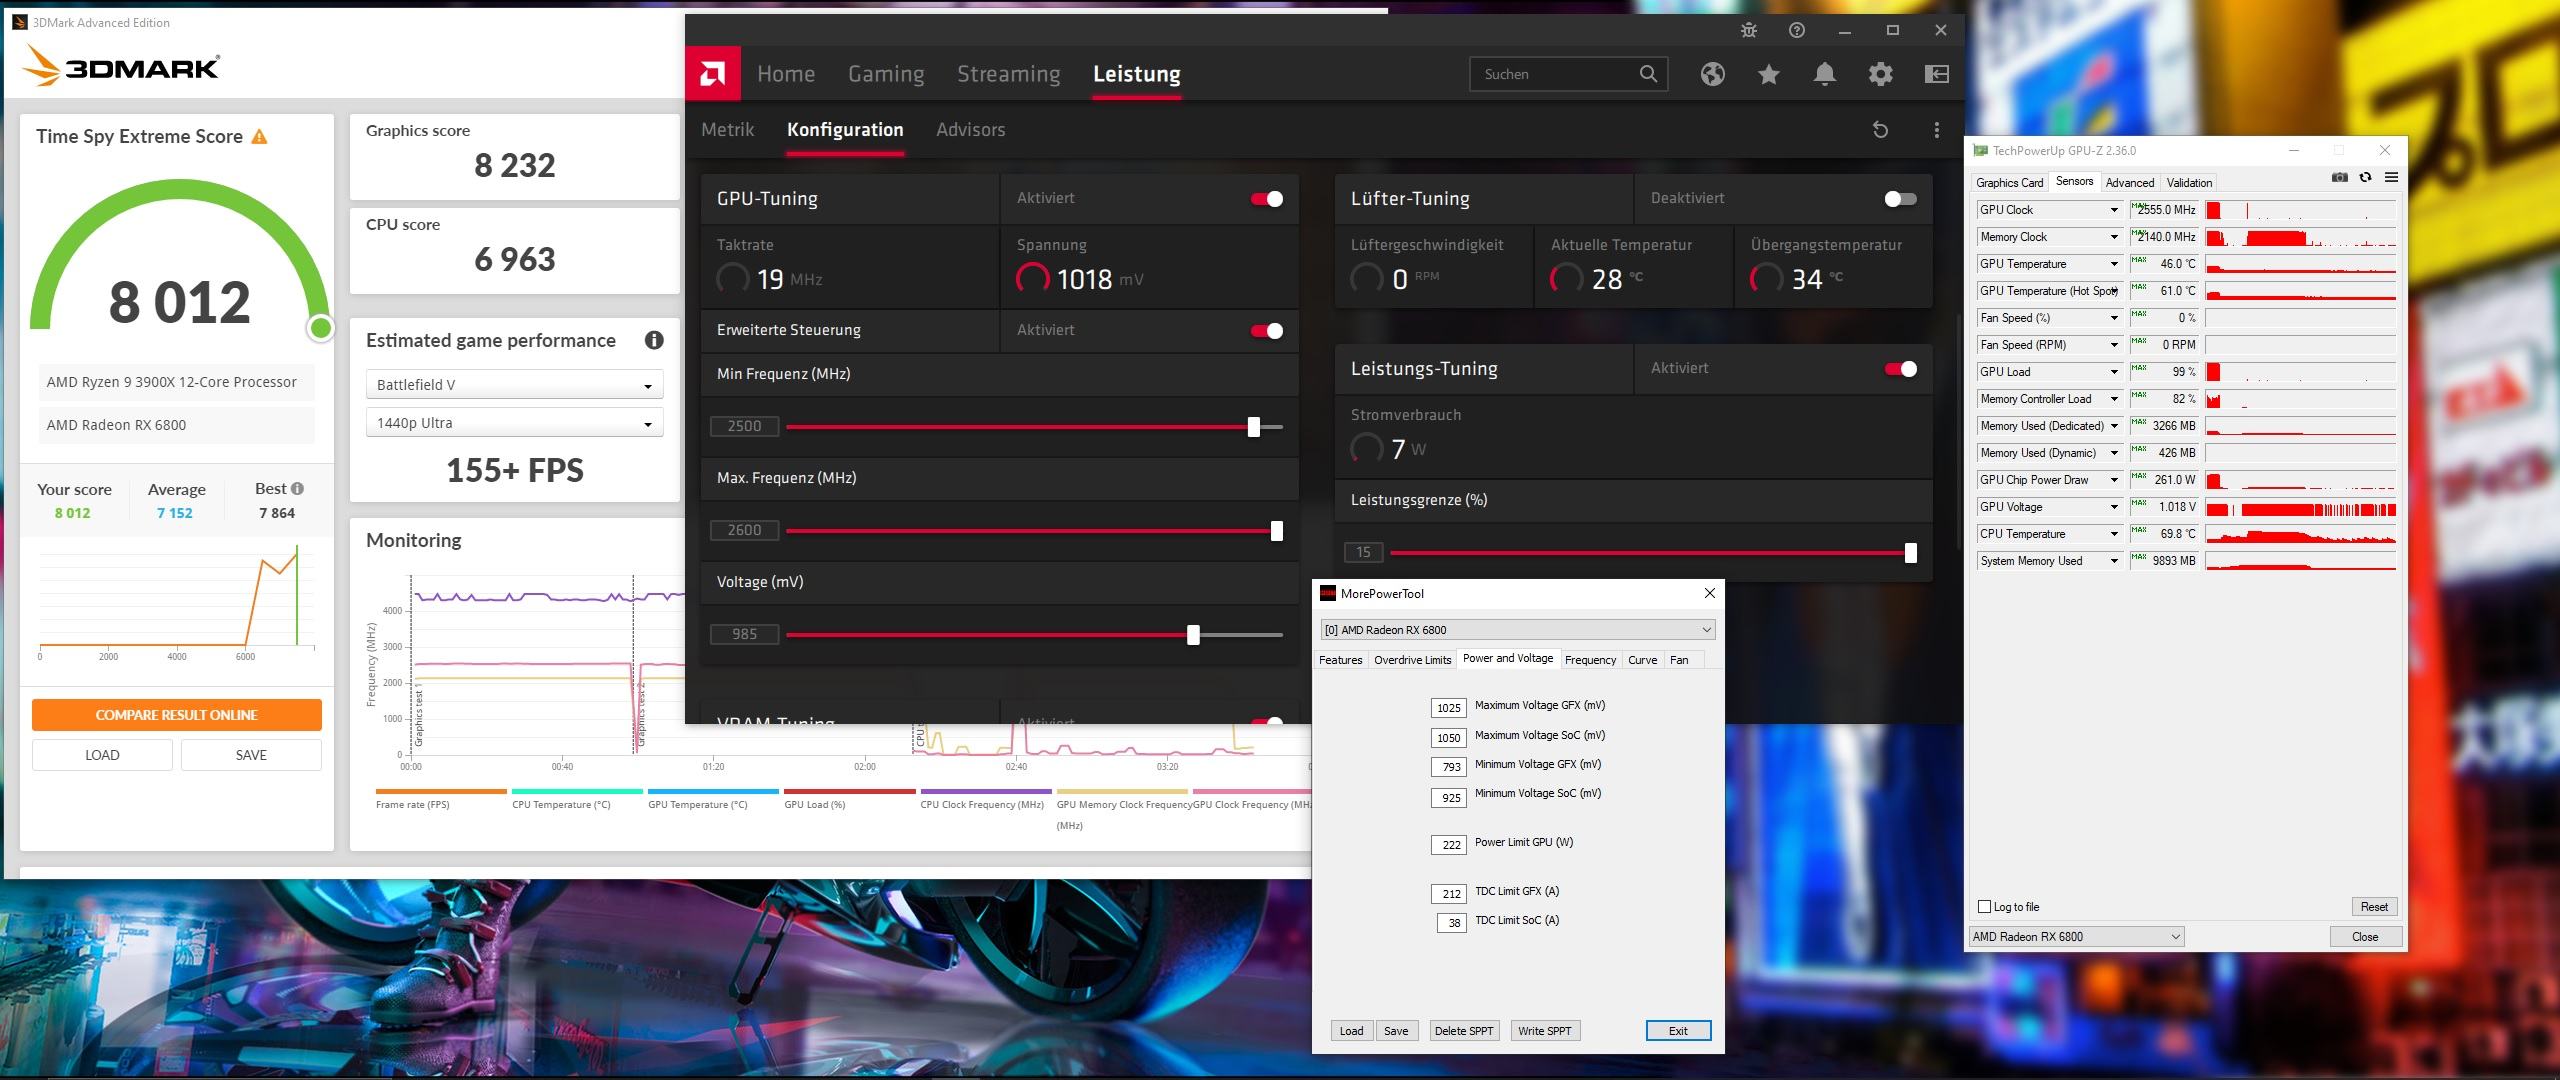Screen dimensions: 2560x1080
Task: Open the Metrik sub-tab
Action: [727, 130]
